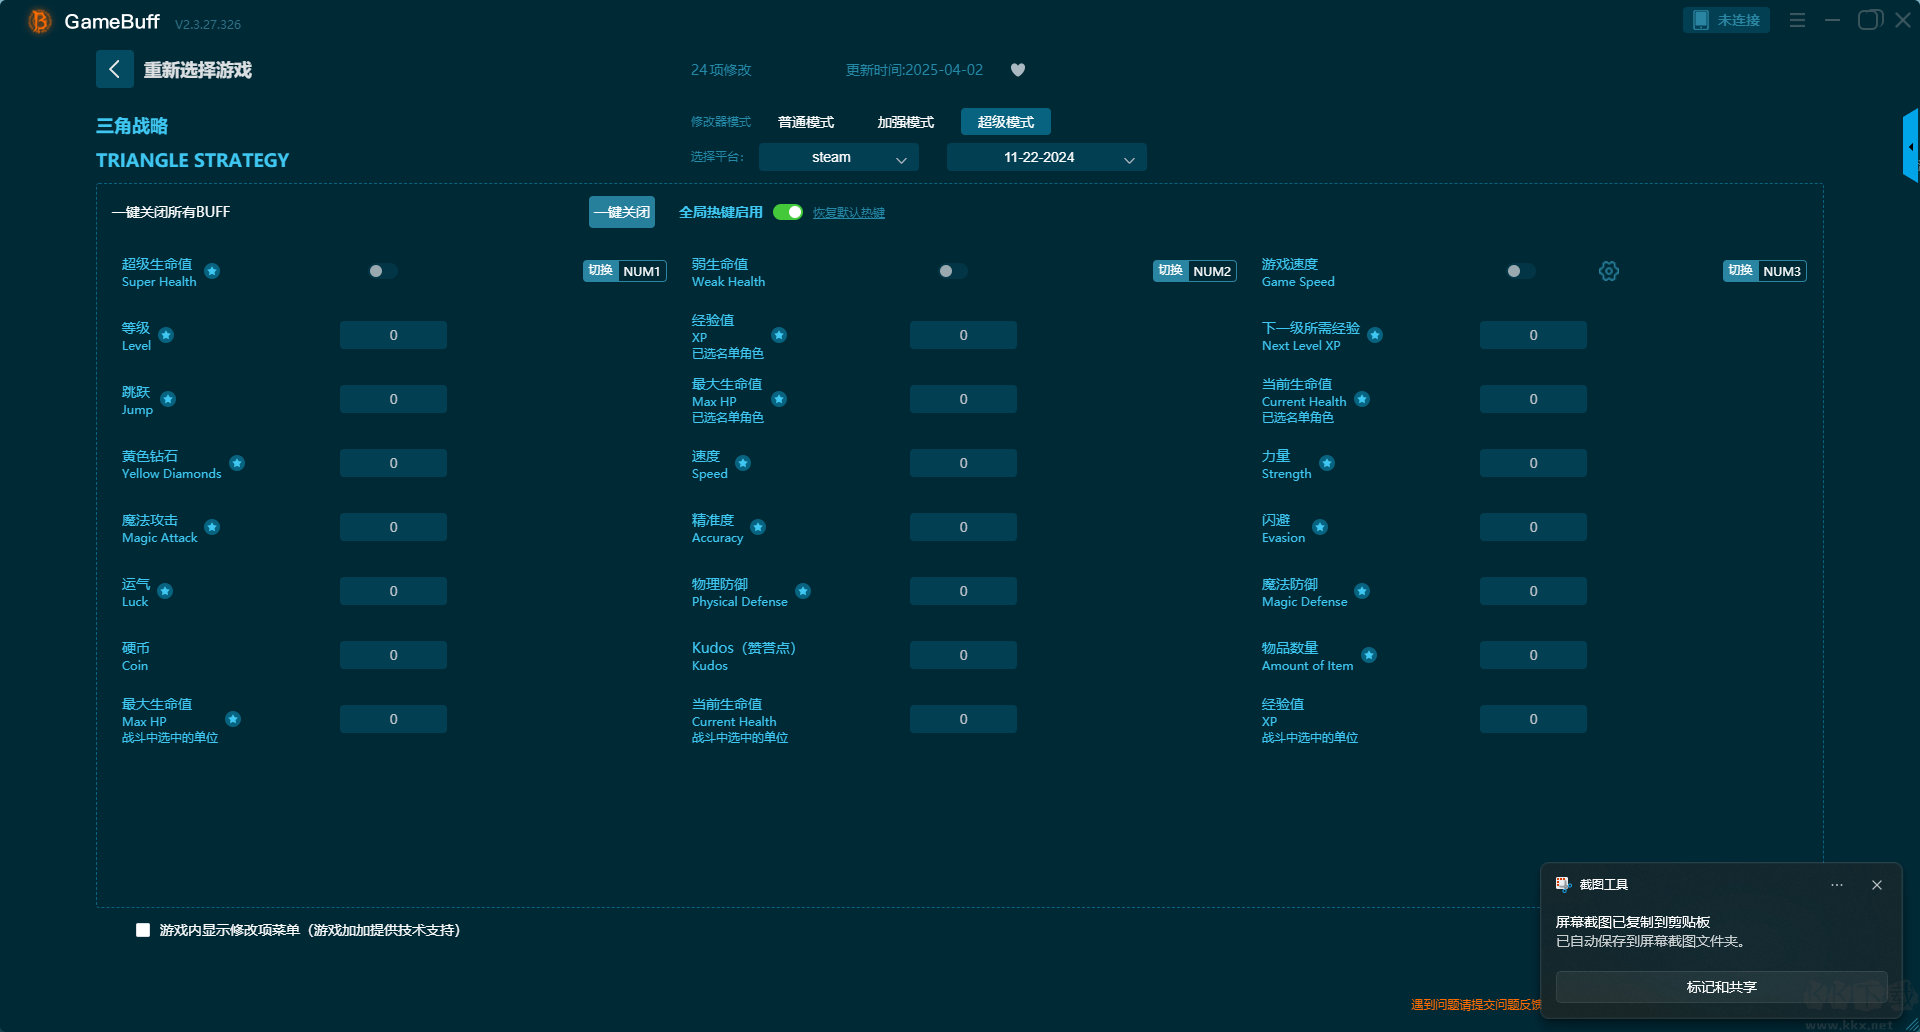This screenshot has height=1032, width=1920.
Task: Click the 未连接 connection status icon
Action: pyautogui.click(x=1700, y=20)
